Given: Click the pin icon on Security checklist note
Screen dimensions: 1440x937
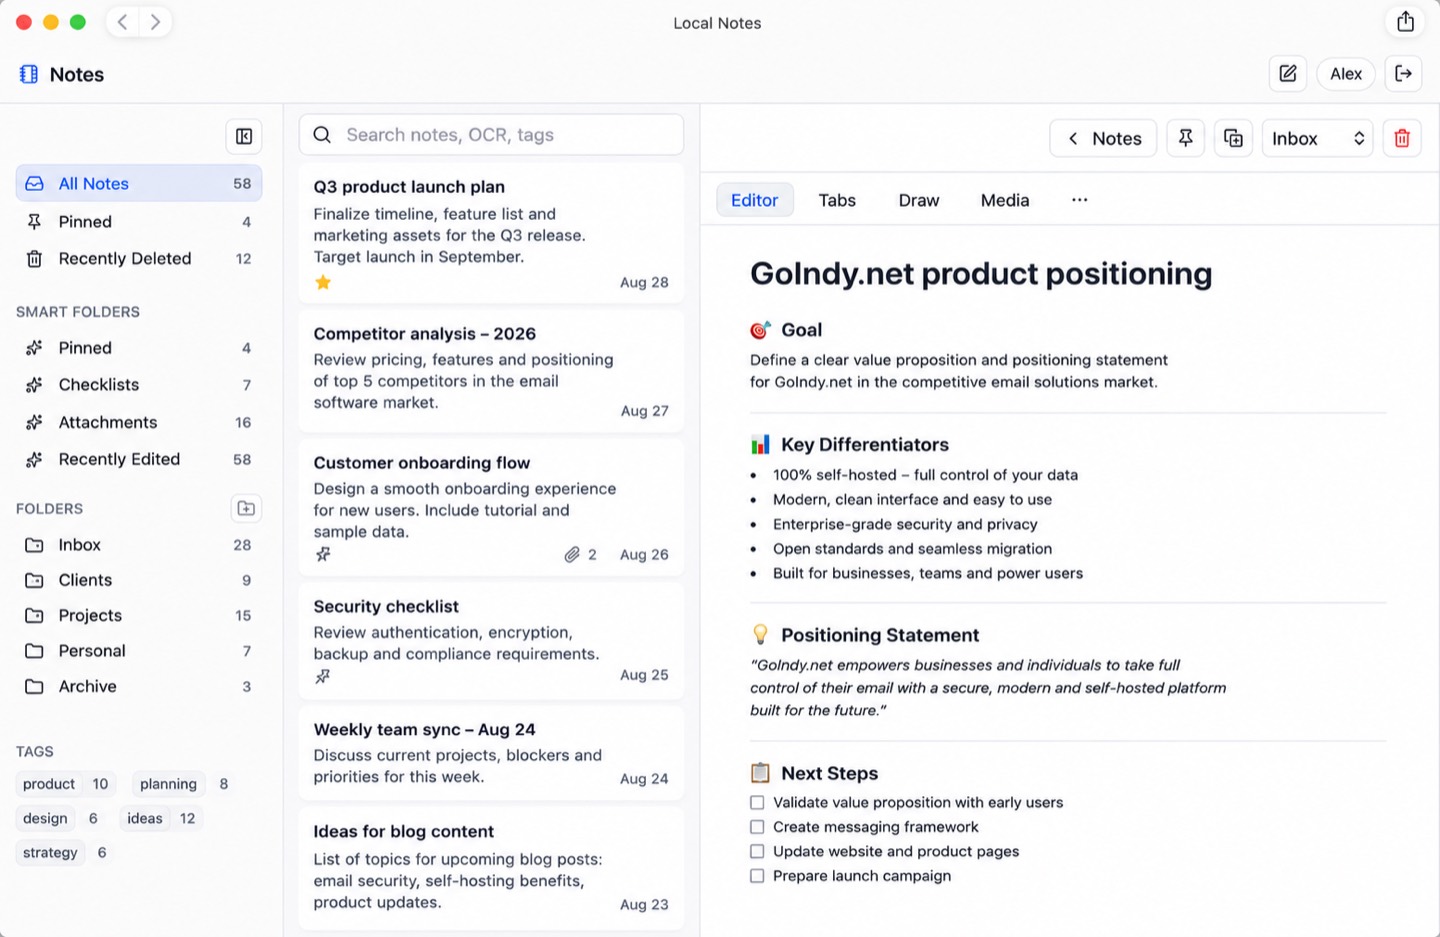Looking at the screenshot, I should point(323,676).
